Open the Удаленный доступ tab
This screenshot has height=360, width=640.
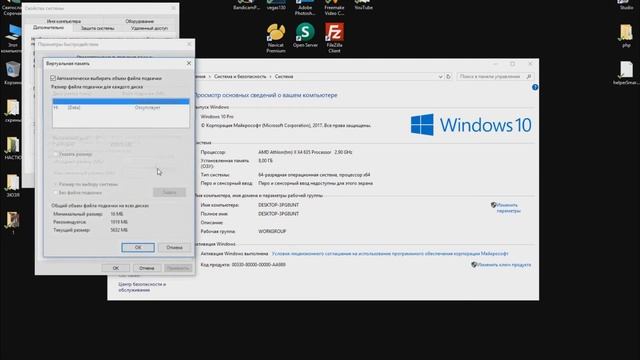coord(149,28)
